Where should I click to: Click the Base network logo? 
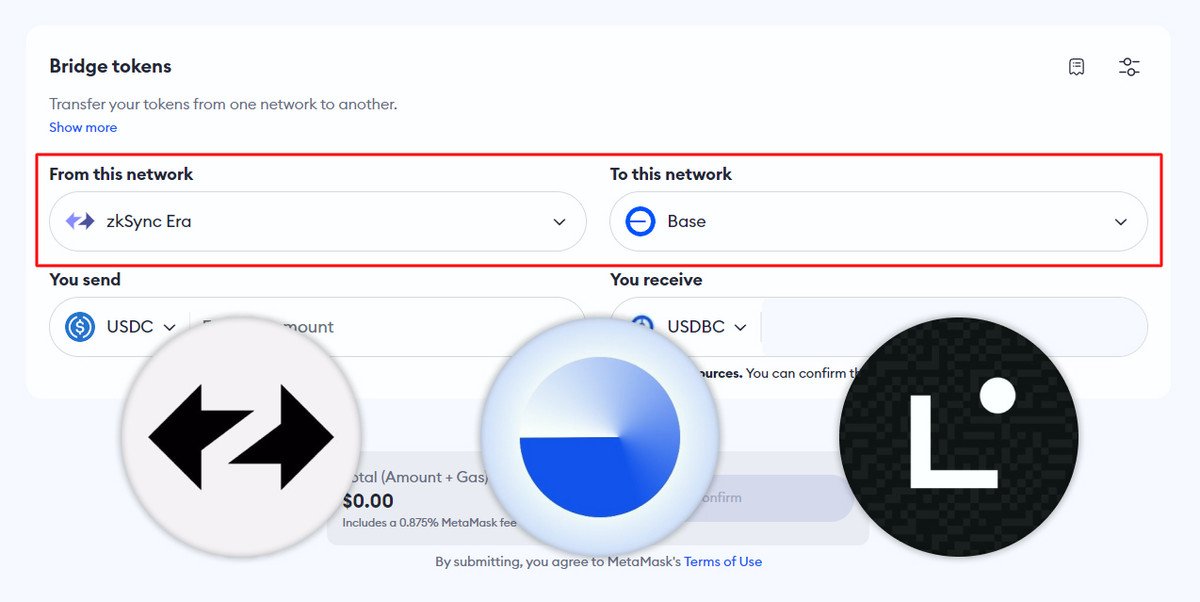point(640,221)
